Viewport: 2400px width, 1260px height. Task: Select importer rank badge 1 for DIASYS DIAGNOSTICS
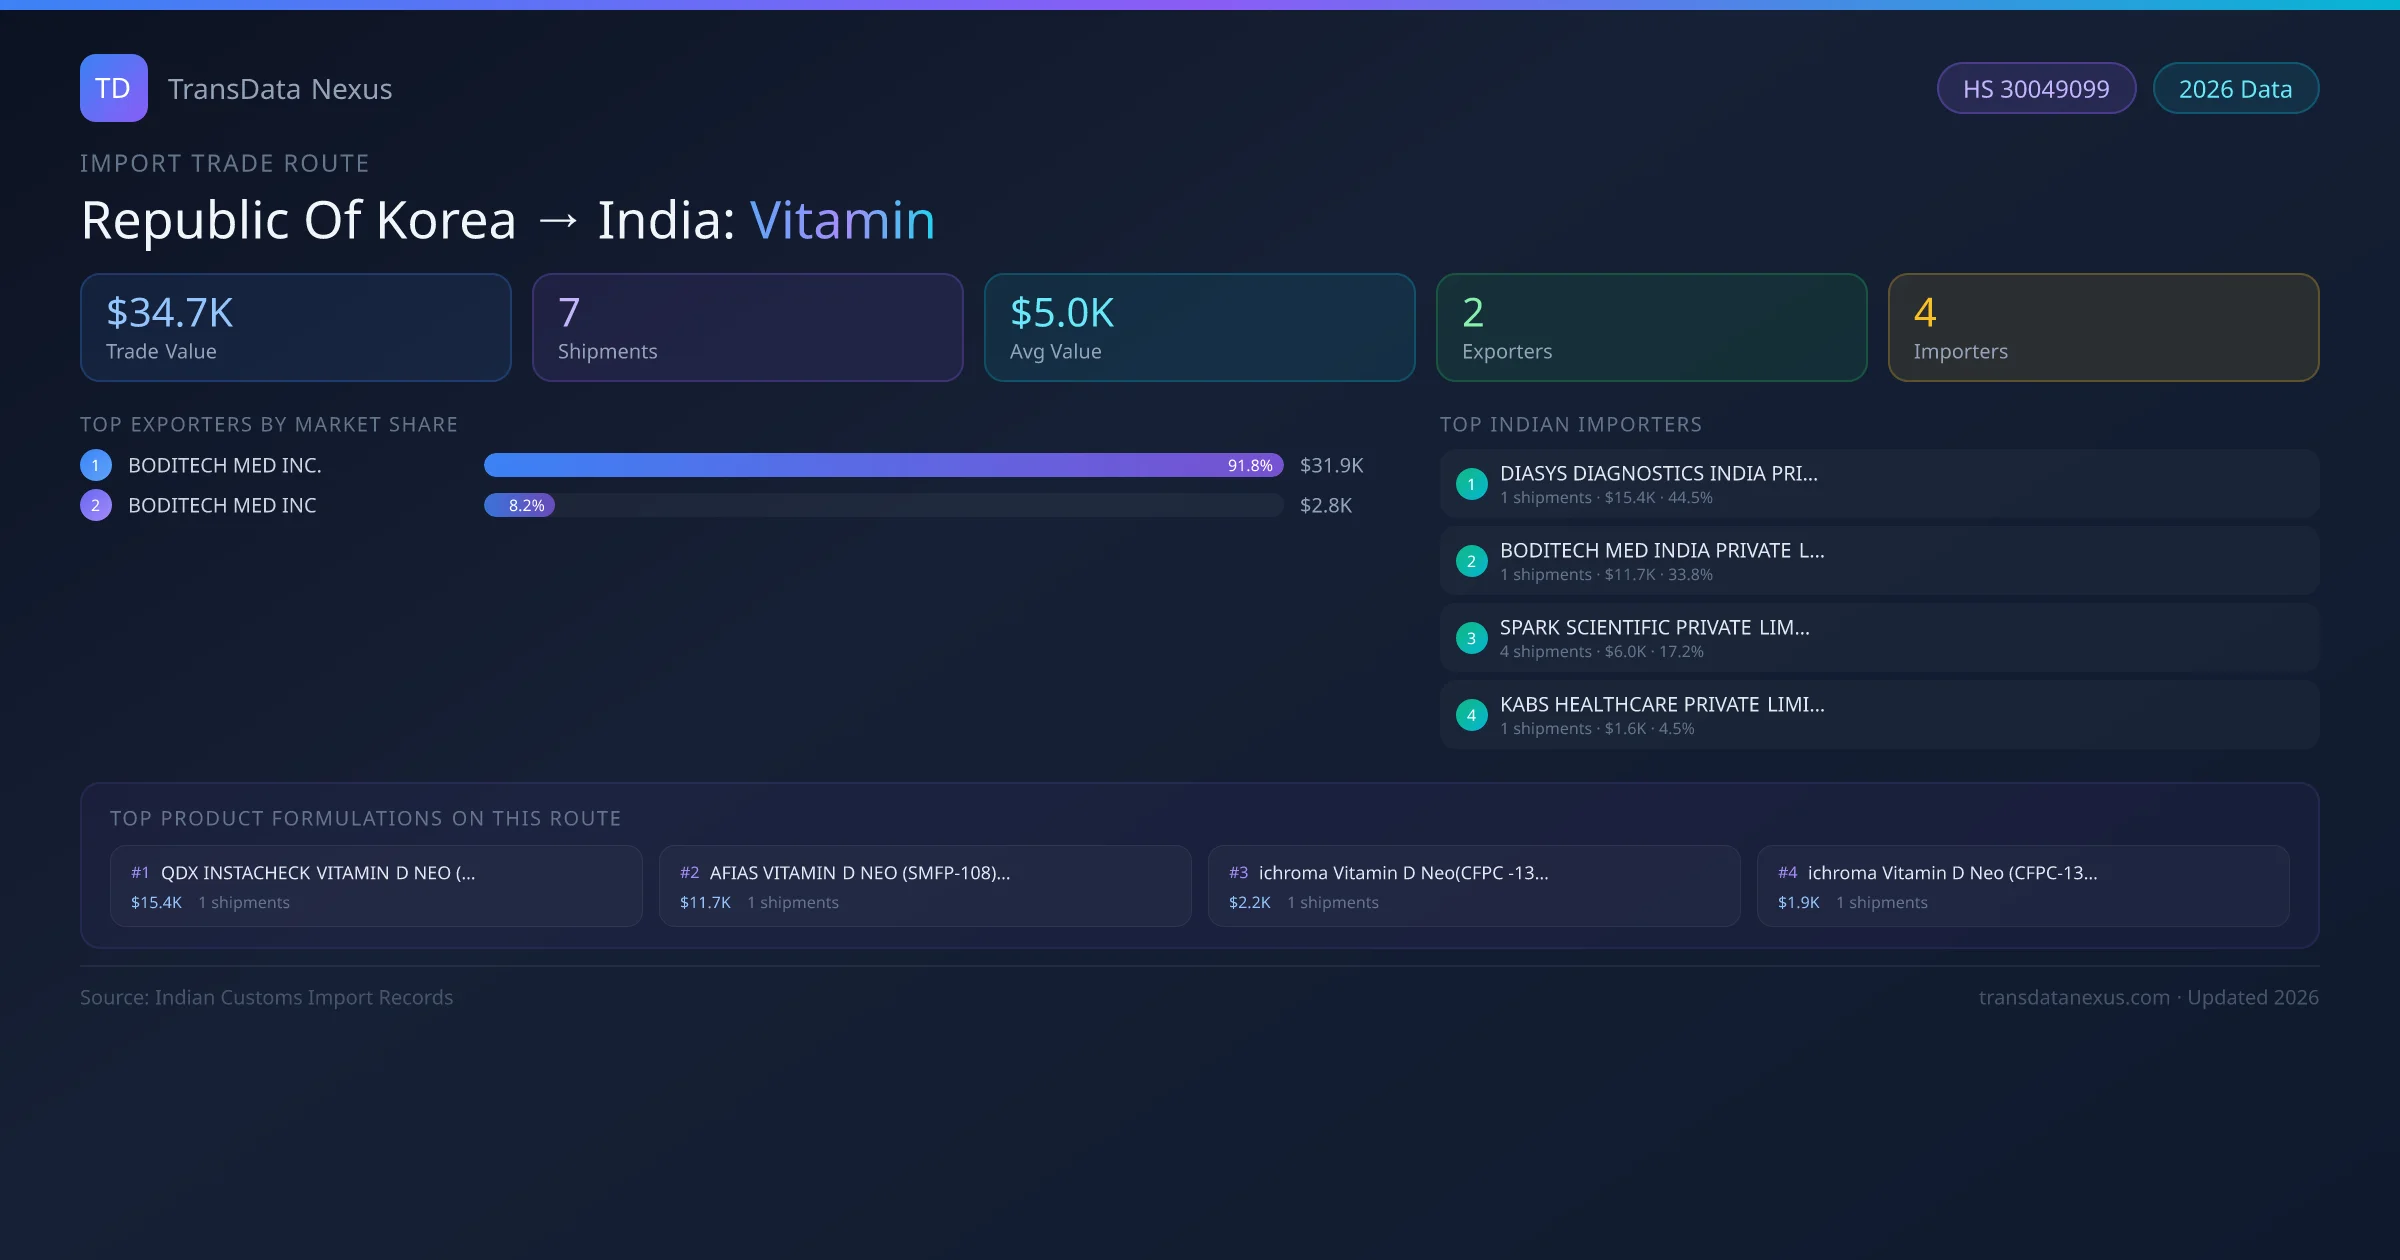click(1471, 483)
